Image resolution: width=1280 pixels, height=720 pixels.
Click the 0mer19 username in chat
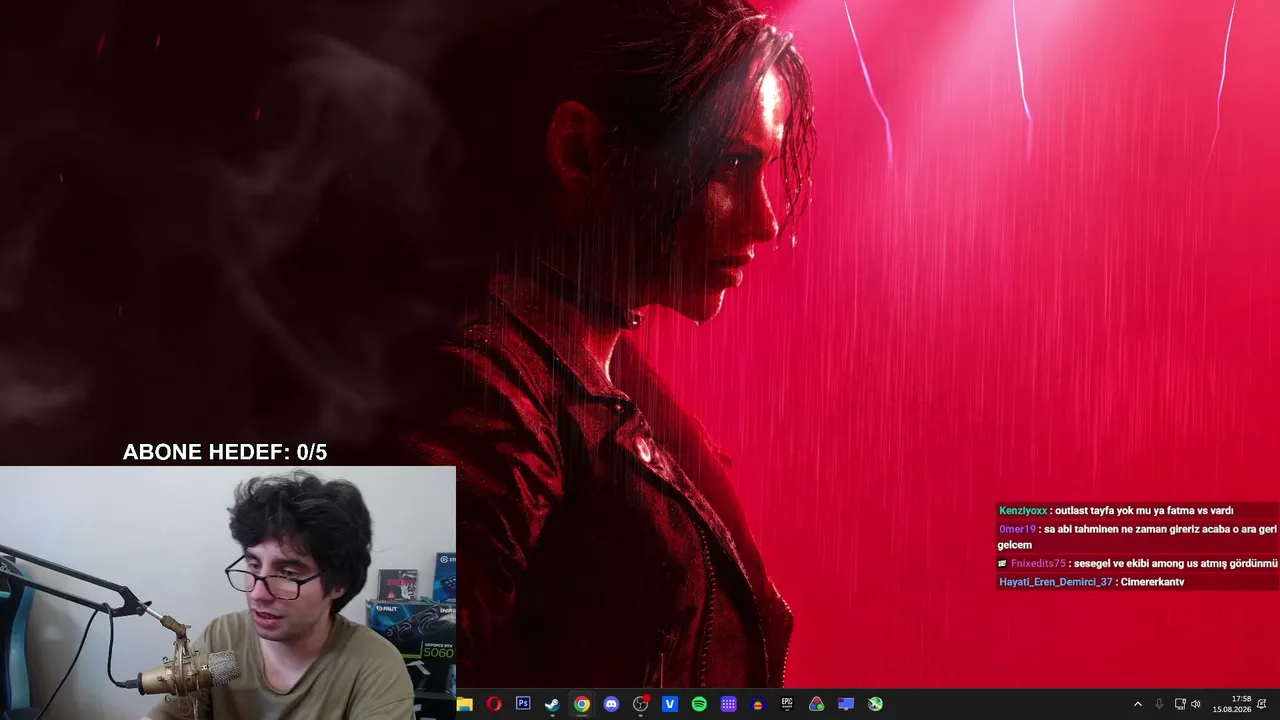coord(1017,529)
